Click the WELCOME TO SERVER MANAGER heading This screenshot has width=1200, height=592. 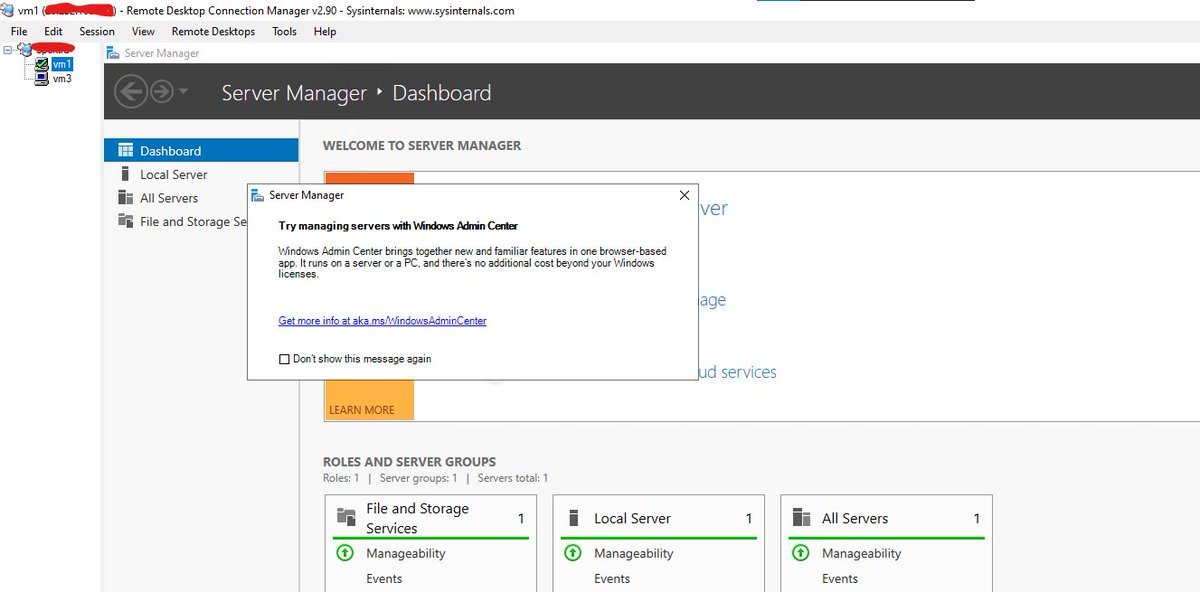[x=422, y=145]
